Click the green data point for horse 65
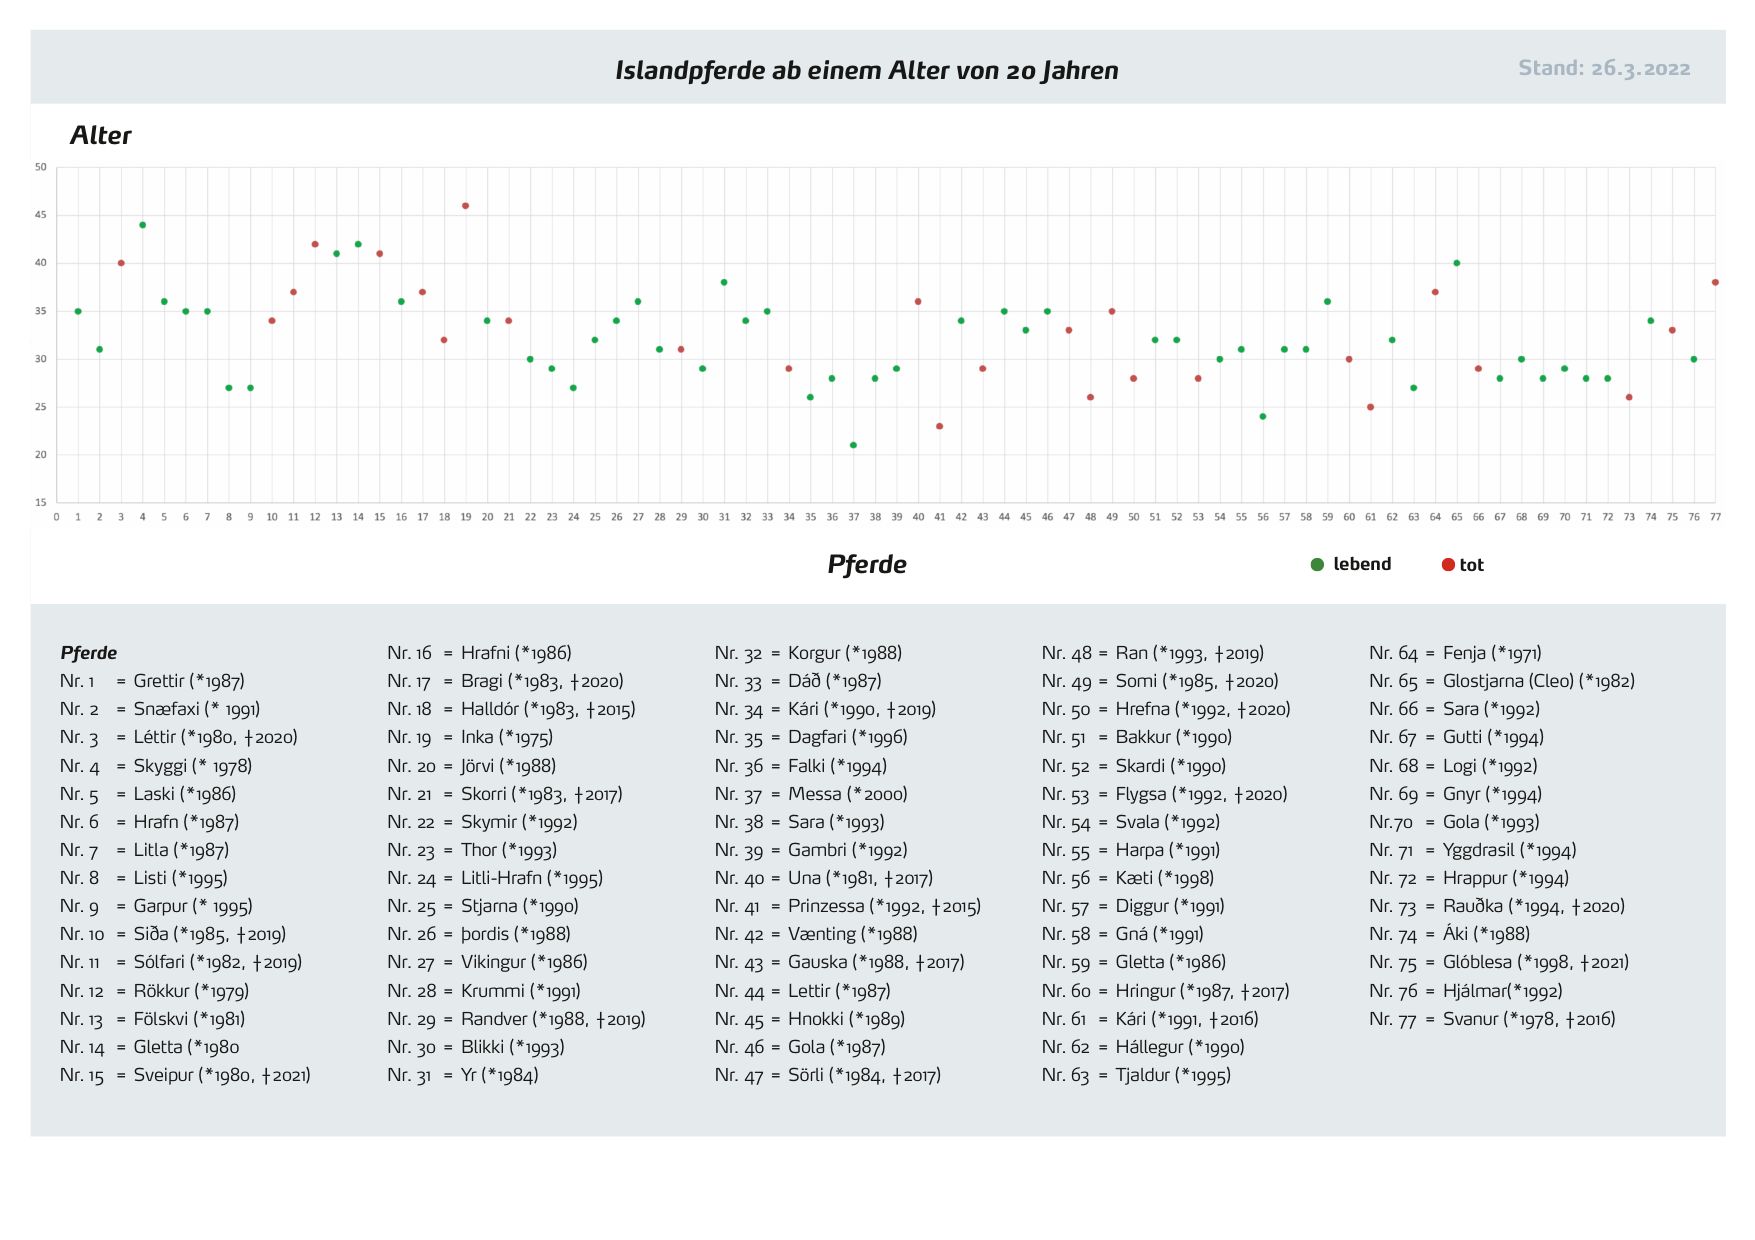Viewport: 1755px width, 1240px height. point(1457,263)
